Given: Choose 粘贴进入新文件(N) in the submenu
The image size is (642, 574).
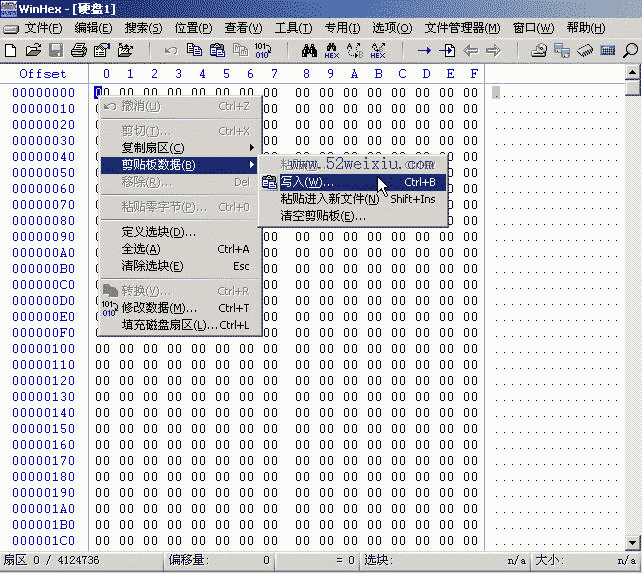Looking at the screenshot, I should tap(353, 199).
